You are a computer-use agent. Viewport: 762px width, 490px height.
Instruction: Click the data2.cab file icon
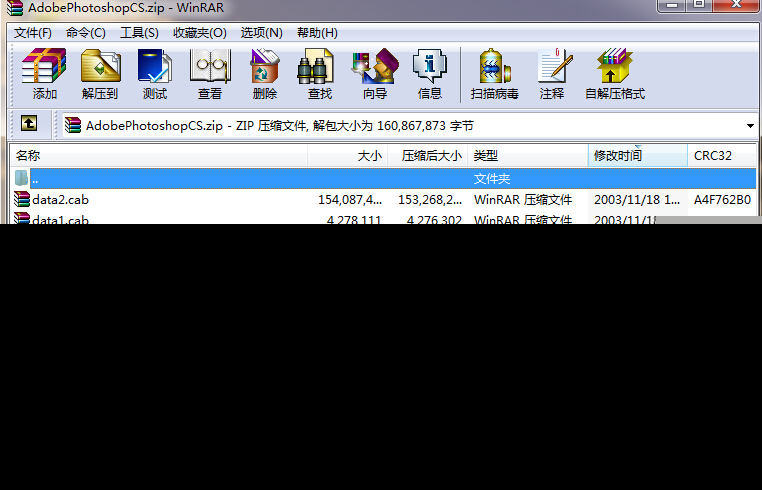click(x=22, y=199)
